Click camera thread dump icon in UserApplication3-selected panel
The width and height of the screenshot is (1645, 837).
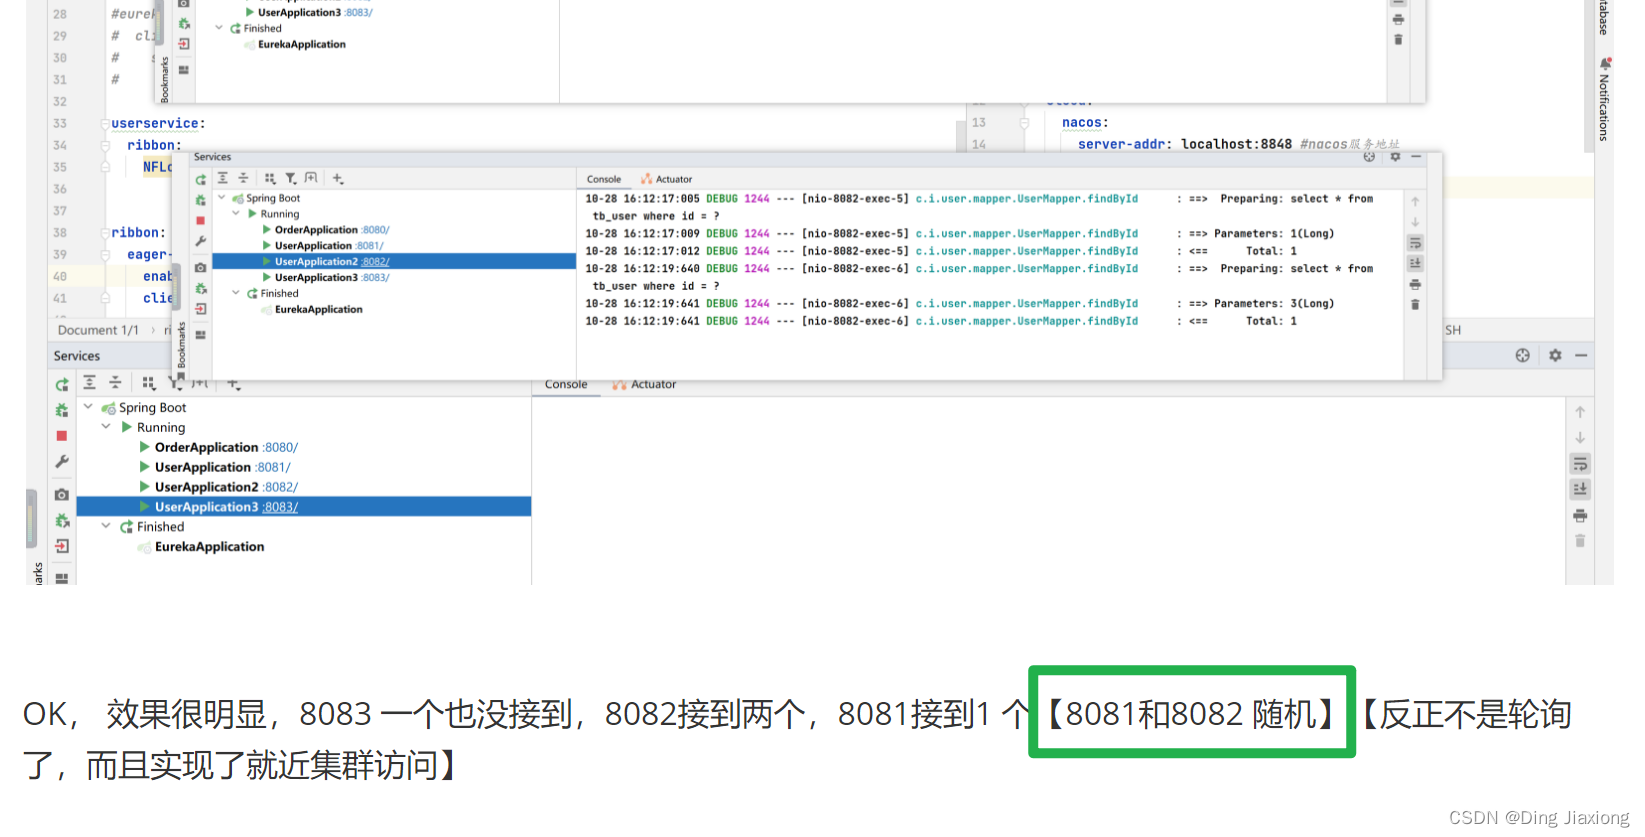62,495
